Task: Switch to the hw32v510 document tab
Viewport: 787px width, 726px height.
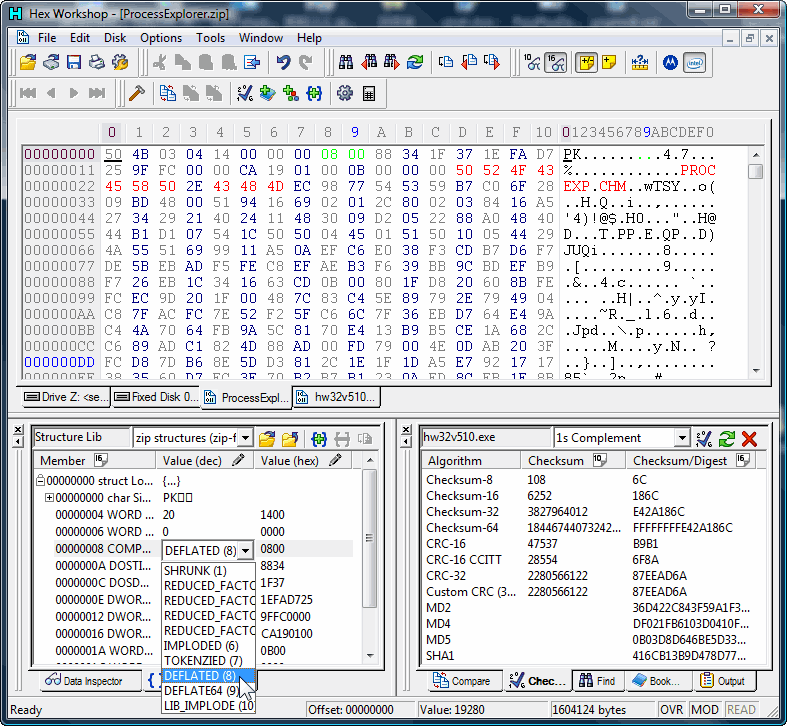Action: [x=336, y=397]
